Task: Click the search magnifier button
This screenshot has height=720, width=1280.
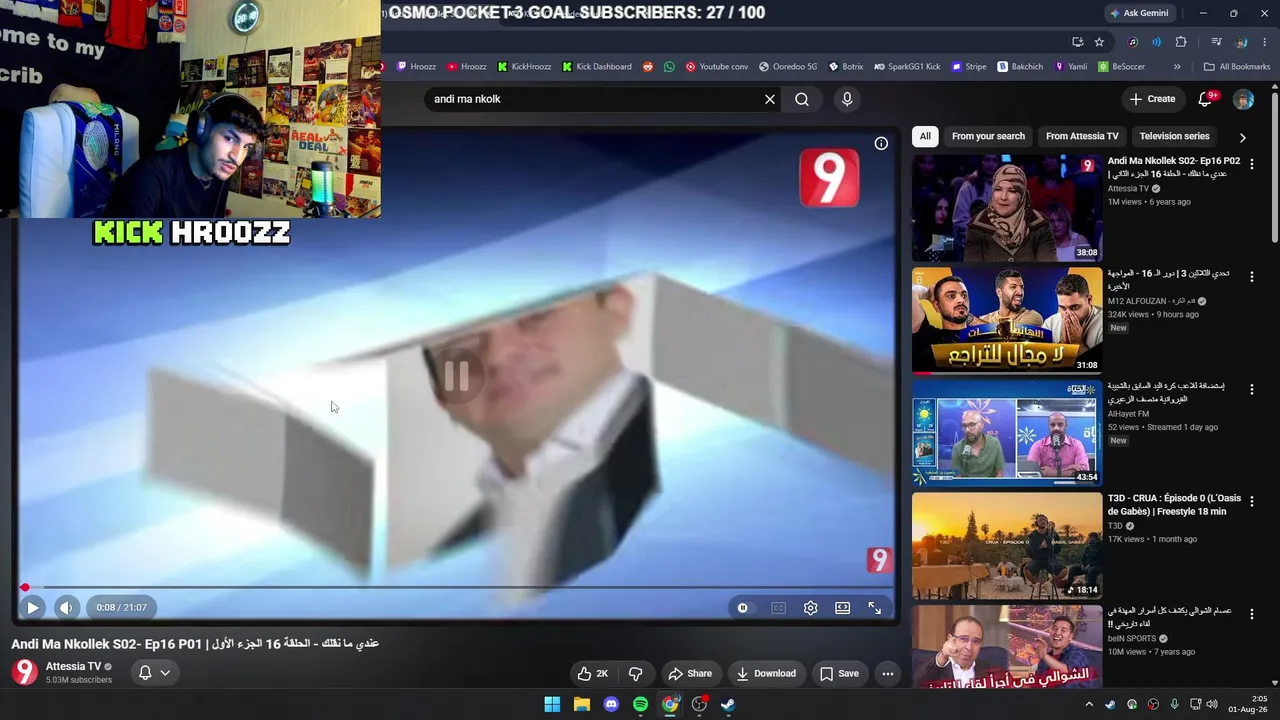Action: point(802,99)
